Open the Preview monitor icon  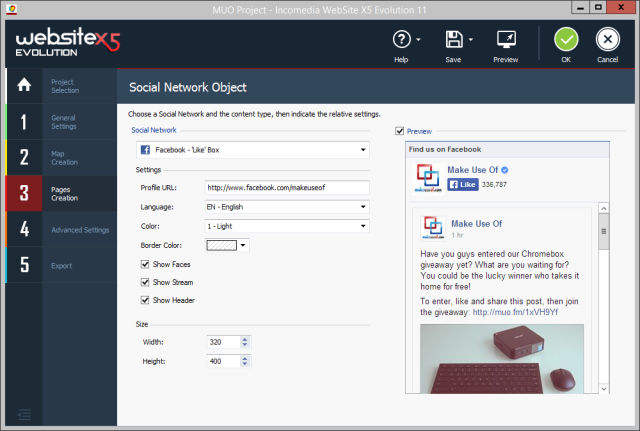[x=506, y=40]
